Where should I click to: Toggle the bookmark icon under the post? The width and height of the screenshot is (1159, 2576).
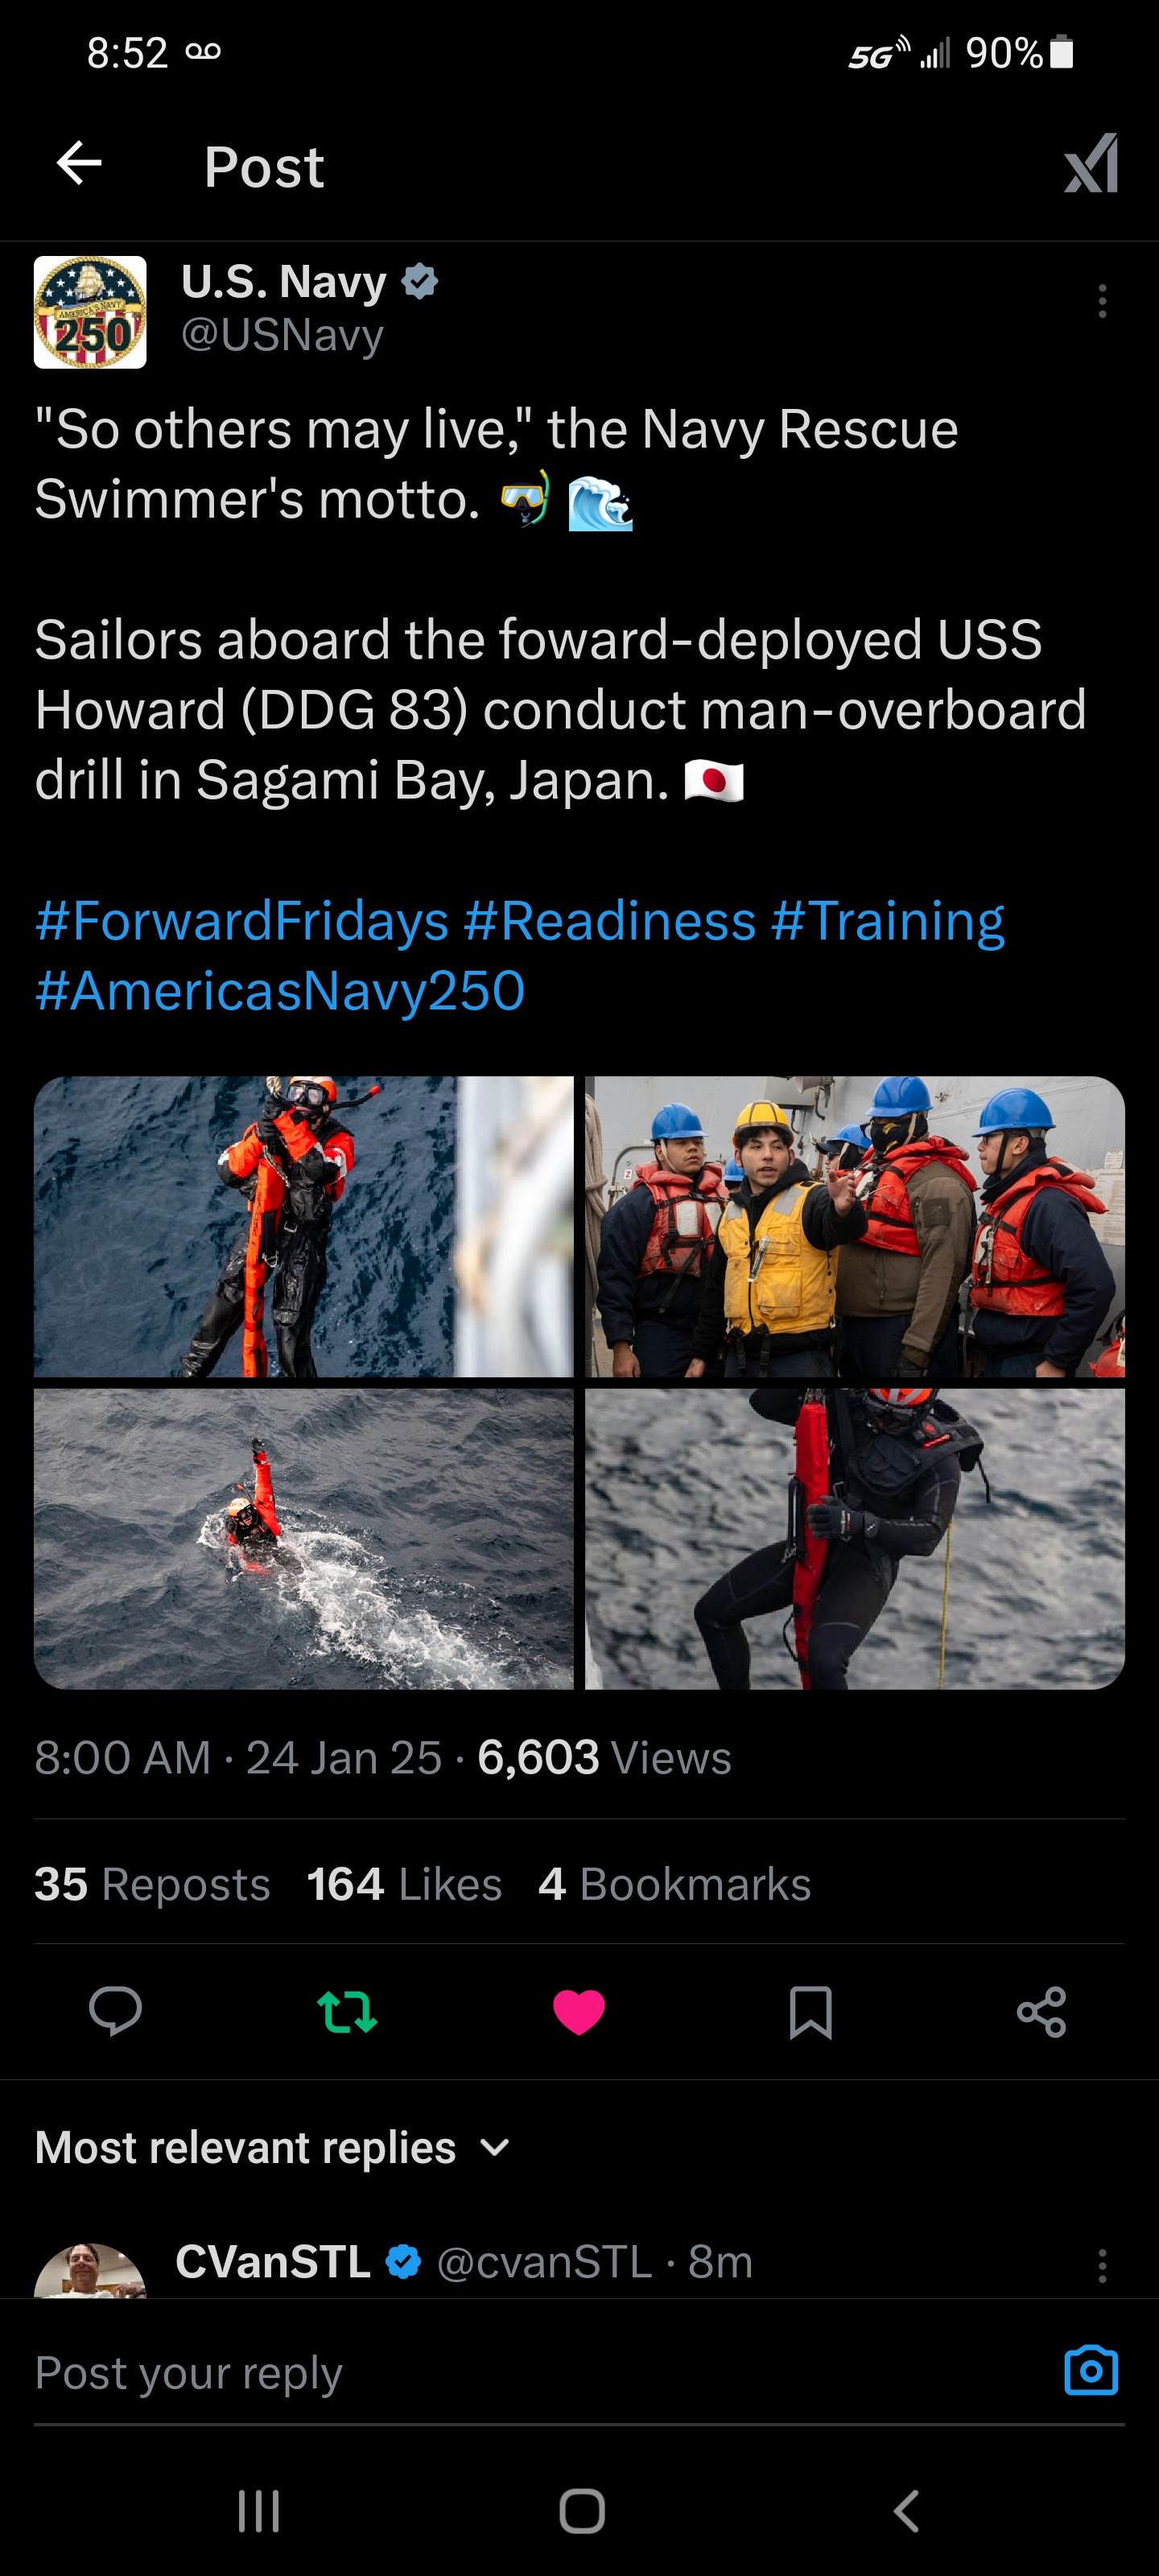(x=810, y=2011)
